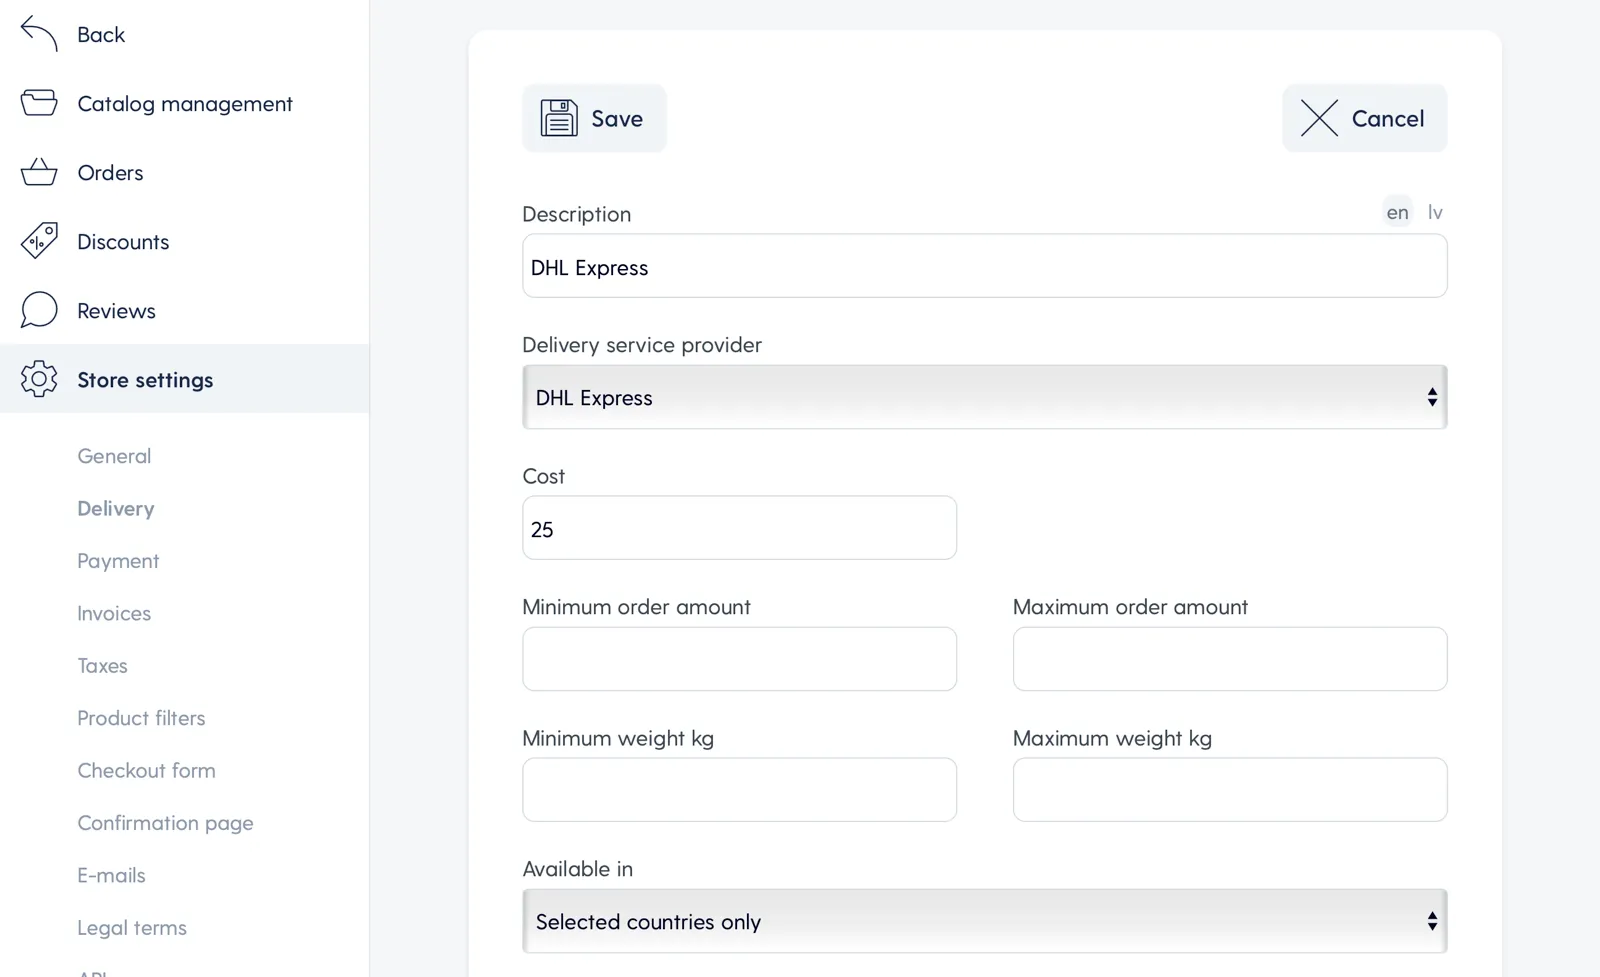Open the Delivery service provider dropdown
The image size is (1600, 977).
pos(985,397)
